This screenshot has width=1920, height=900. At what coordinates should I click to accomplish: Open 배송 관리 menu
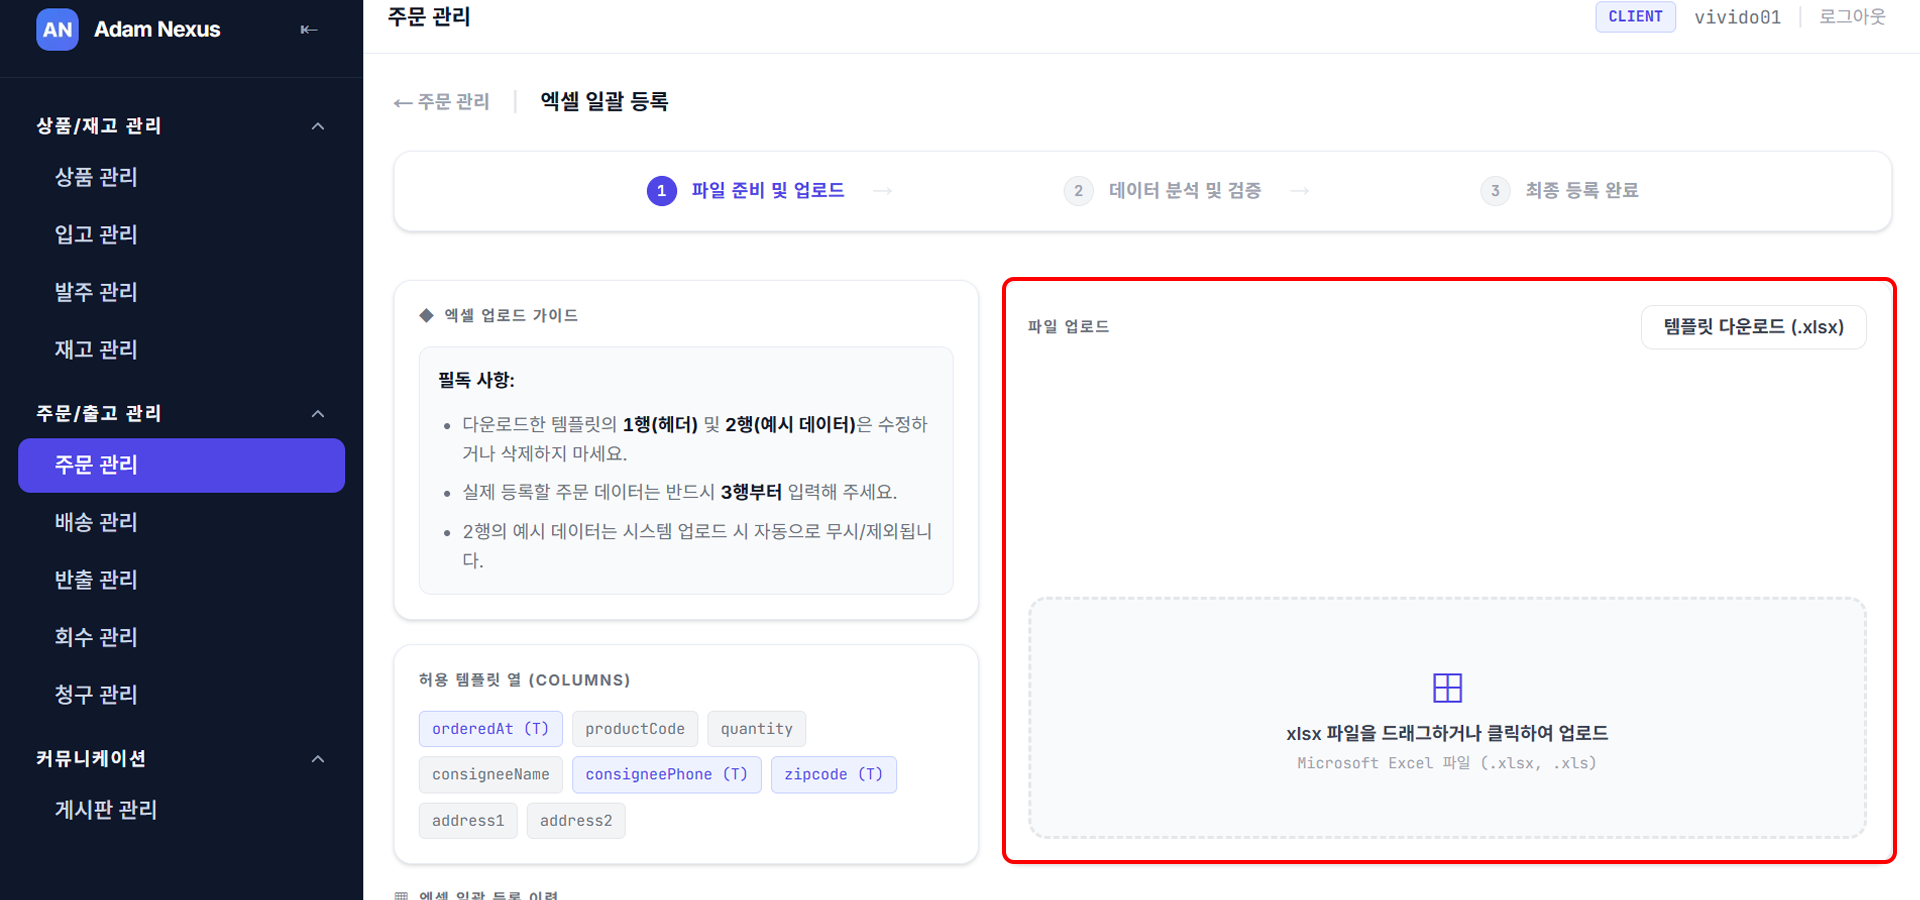pyautogui.click(x=181, y=522)
